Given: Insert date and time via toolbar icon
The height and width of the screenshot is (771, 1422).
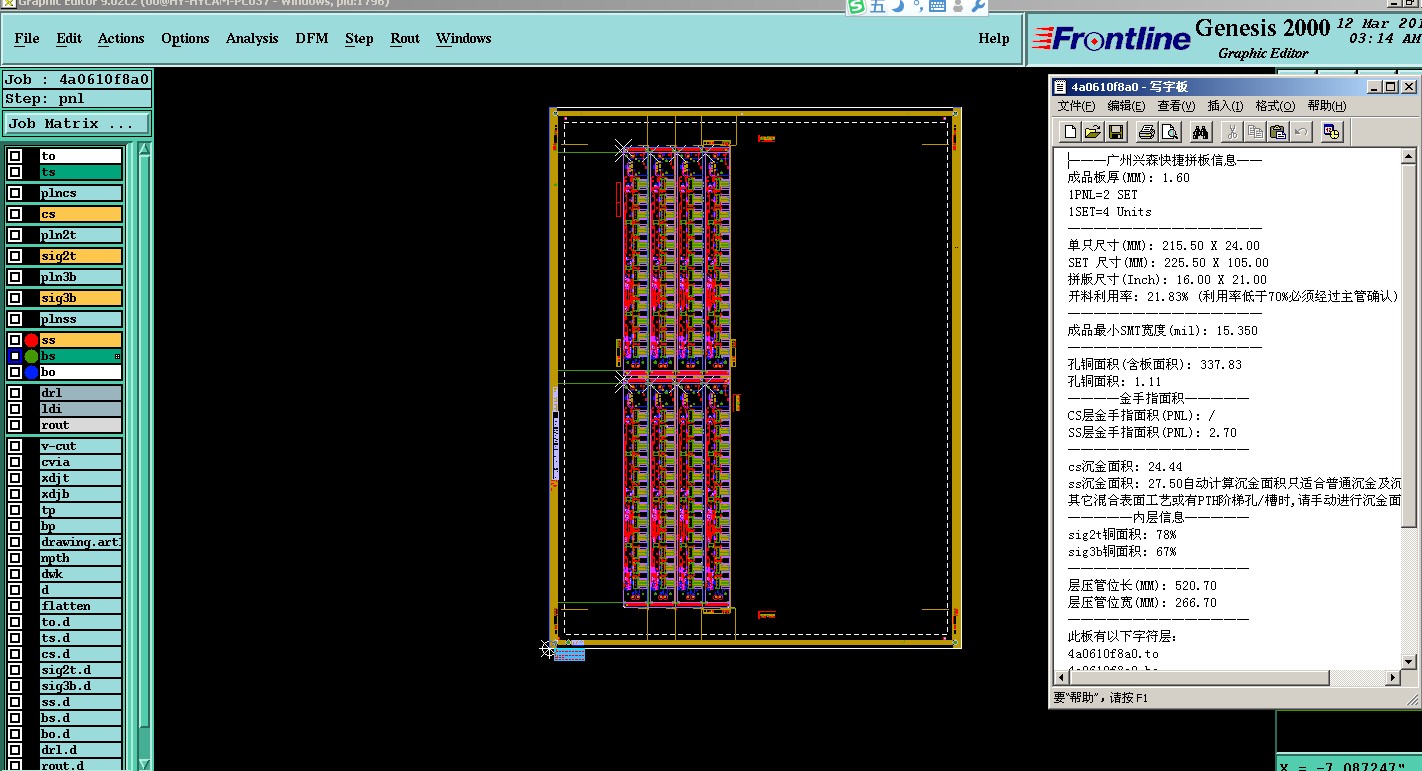Looking at the screenshot, I should [x=1331, y=132].
